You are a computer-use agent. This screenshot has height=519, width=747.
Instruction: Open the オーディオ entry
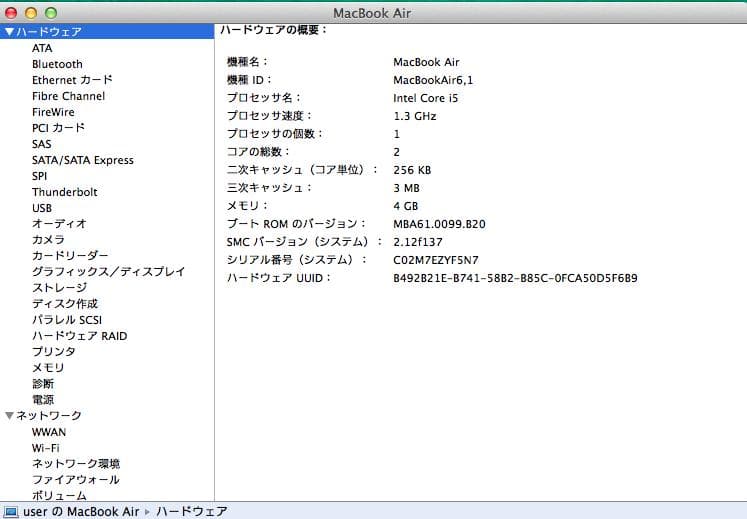pyautogui.click(x=60, y=224)
